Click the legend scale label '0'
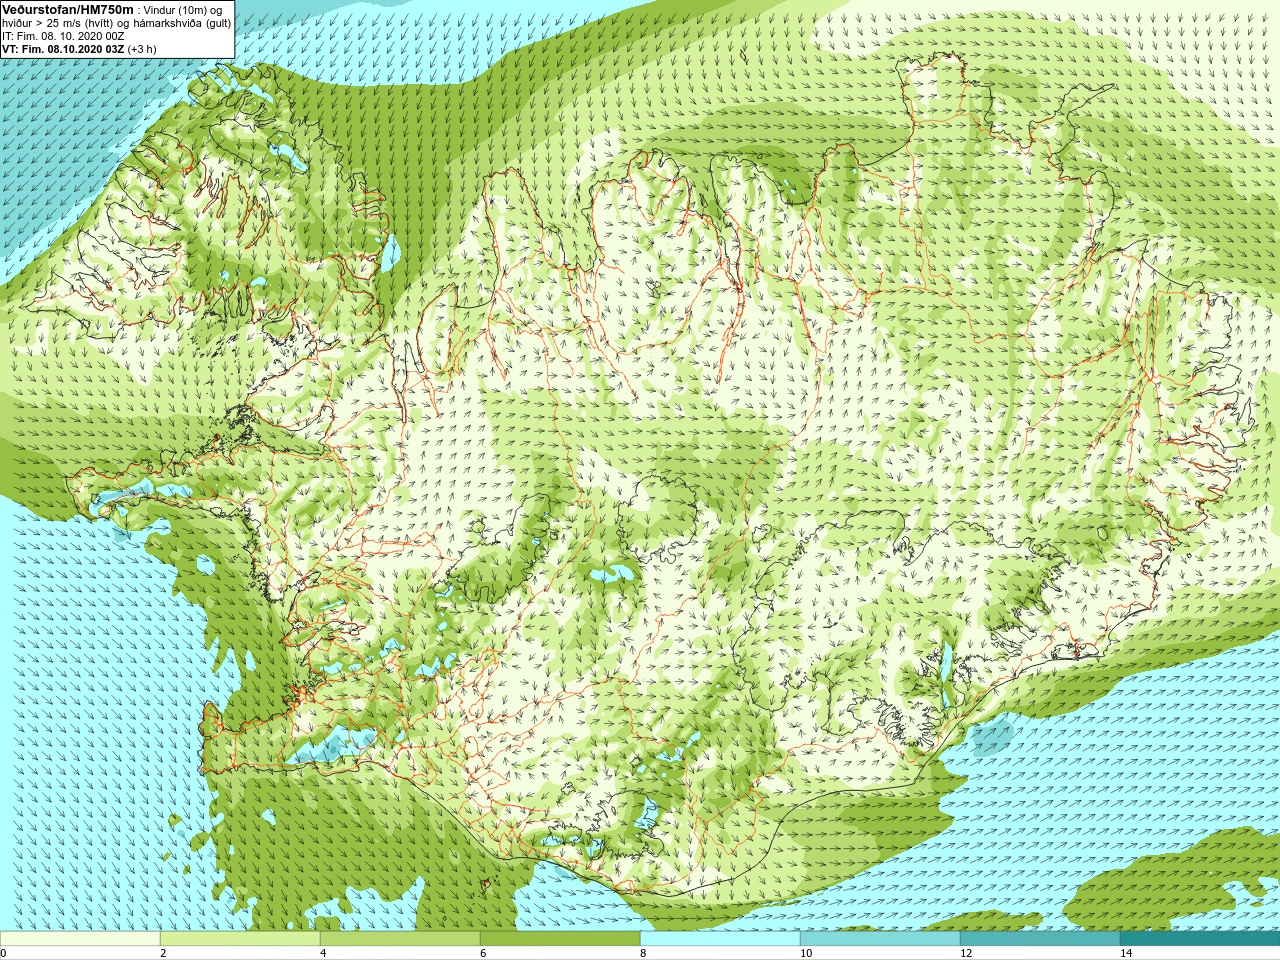This screenshot has width=1280, height=960. point(4,953)
